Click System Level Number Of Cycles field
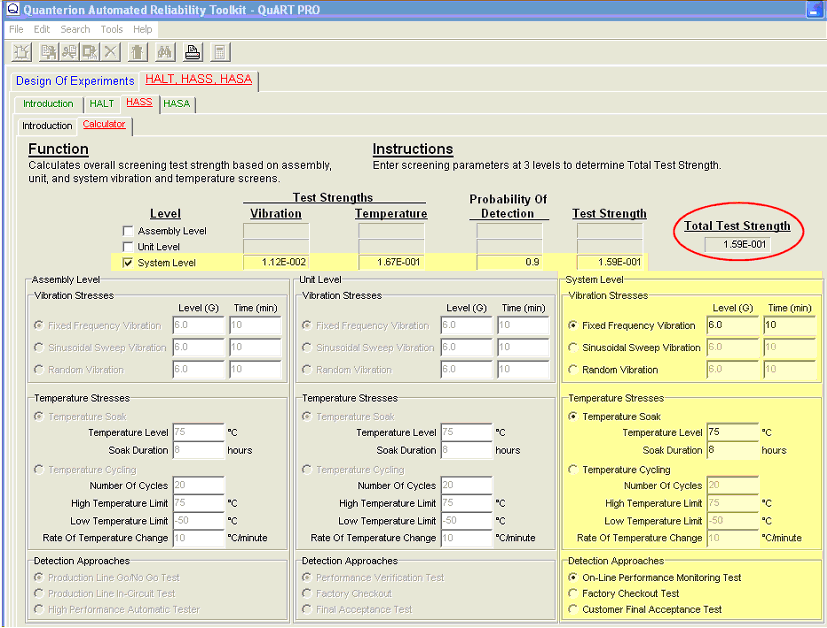The image size is (827, 628). click(x=733, y=485)
